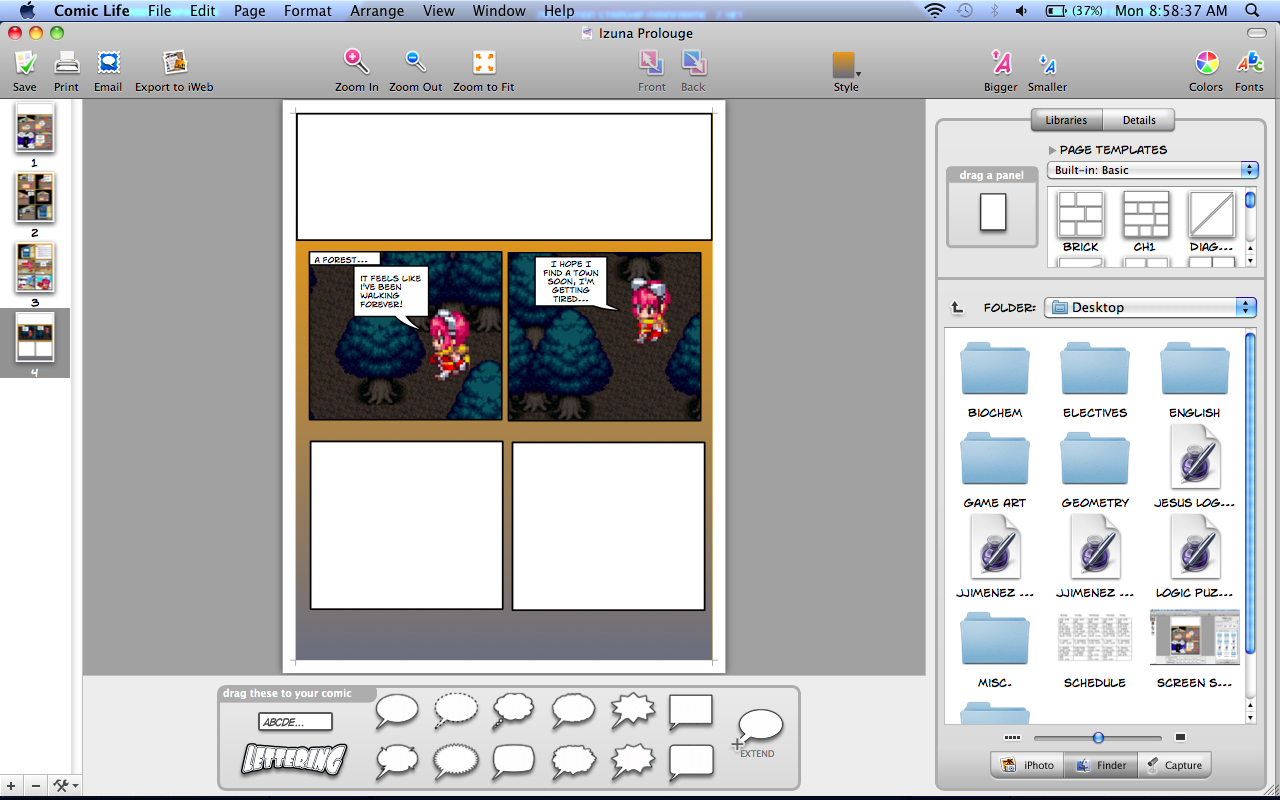Switch to the Details tab
The width and height of the screenshot is (1280, 800).
(1138, 120)
